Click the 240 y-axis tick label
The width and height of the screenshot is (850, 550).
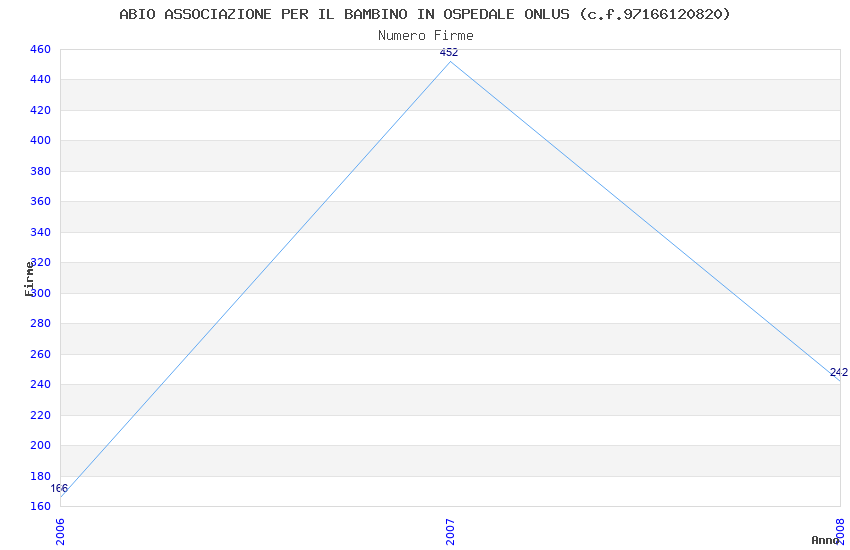[40, 384]
